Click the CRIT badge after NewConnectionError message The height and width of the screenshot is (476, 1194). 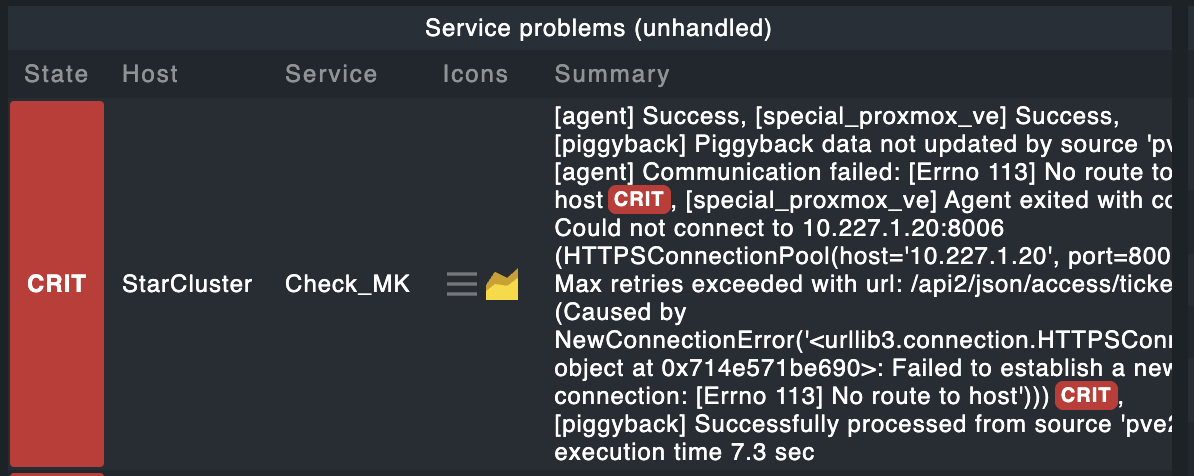point(1086,395)
